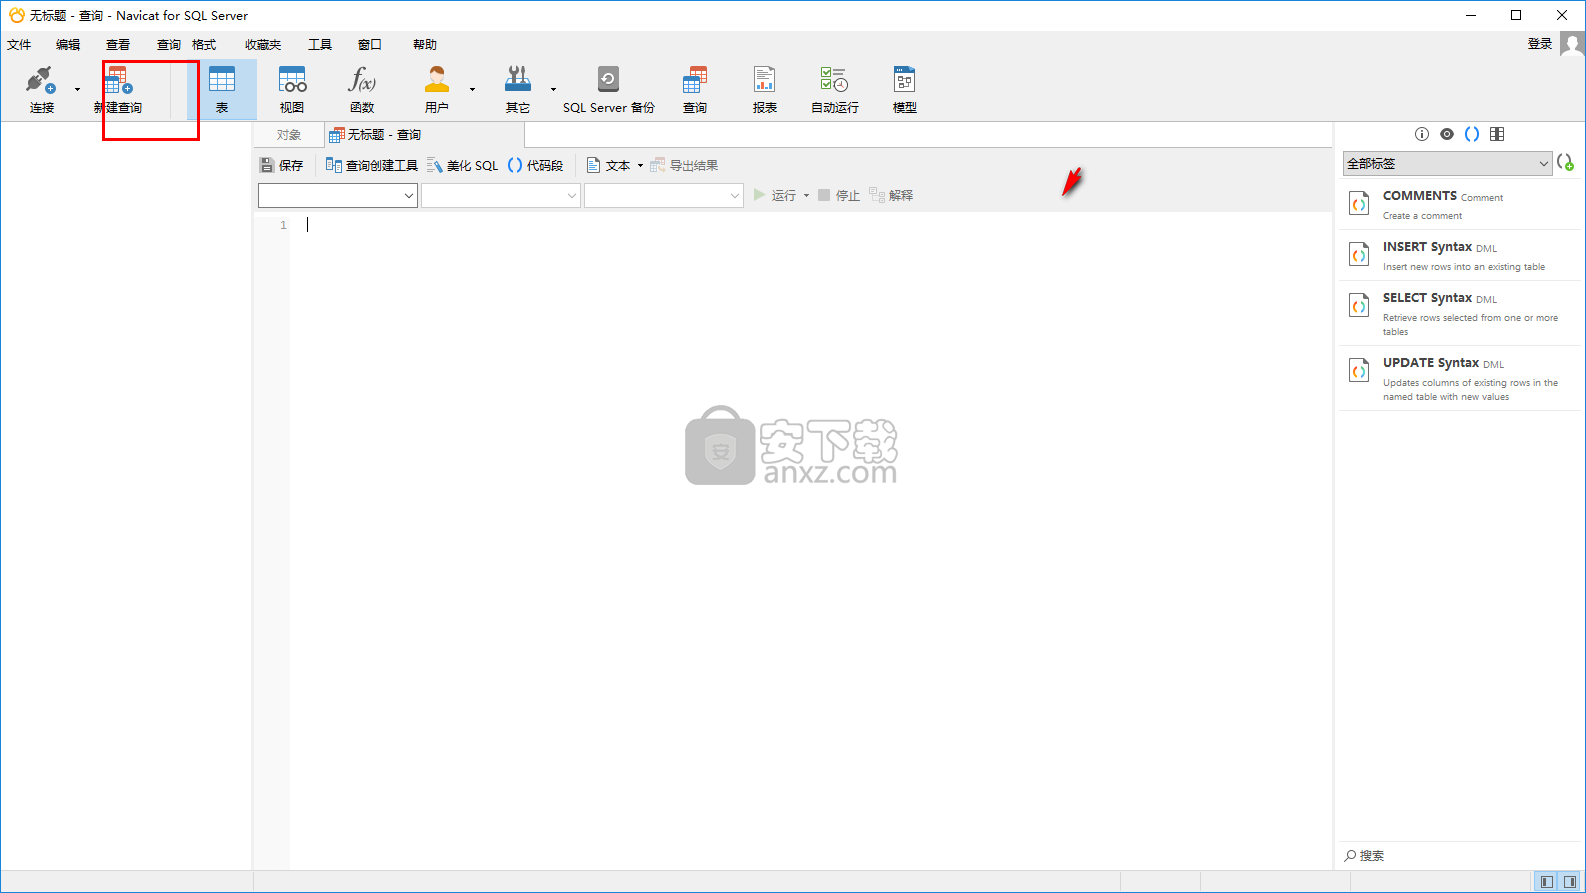Click line number 1 in the gutter

(x=283, y=225)
